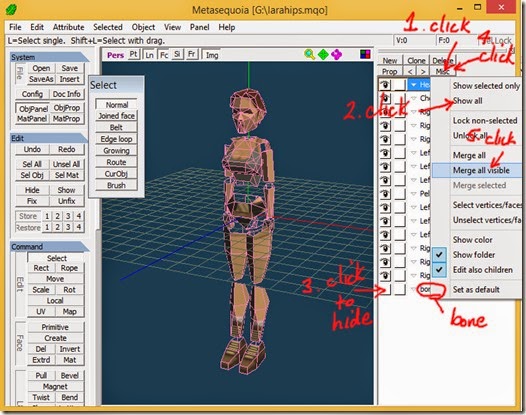This screenshot has height=415, width=526.
Task: Collapse the 'bo' bone object triangle
Action: click(414, 289)
